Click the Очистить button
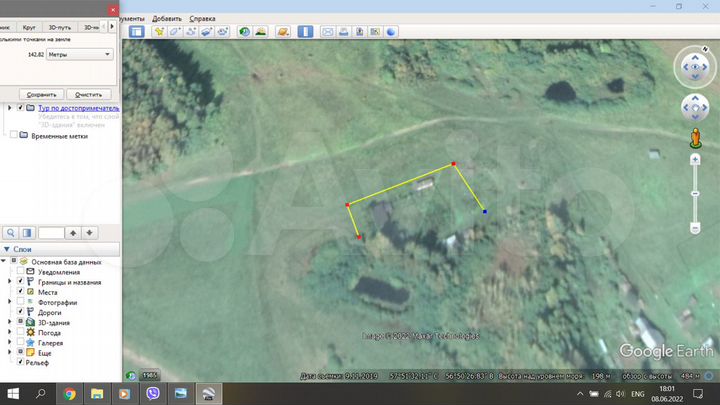720x405 pixels. 89,95
